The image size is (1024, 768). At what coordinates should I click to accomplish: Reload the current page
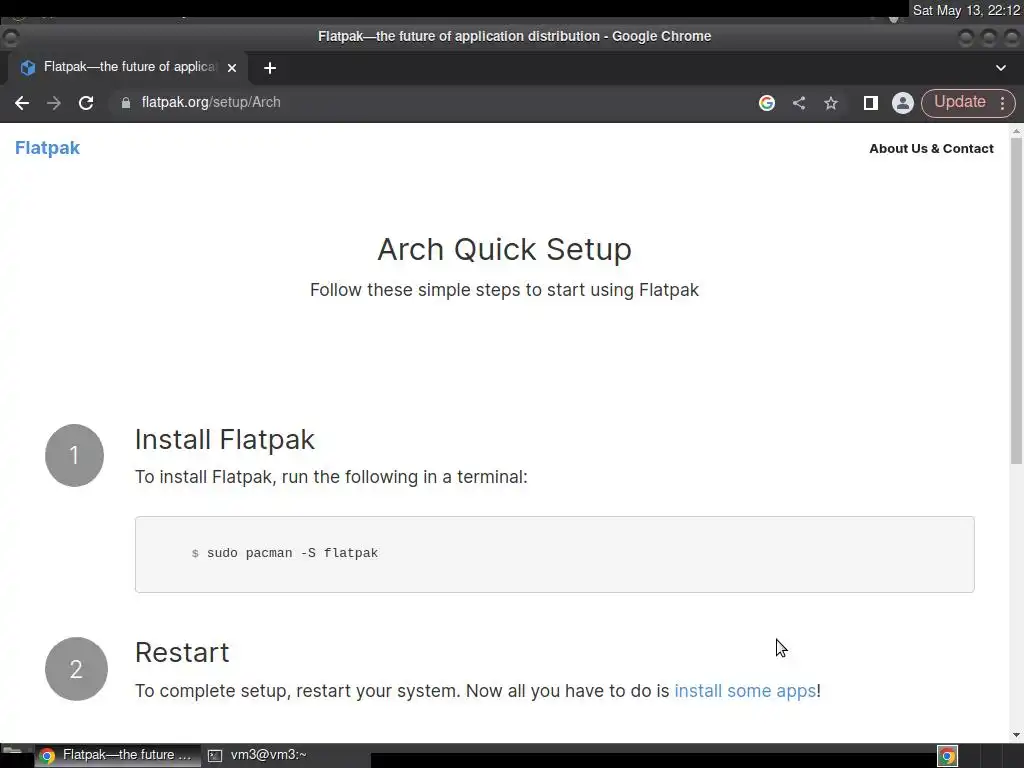click(86, 103)
